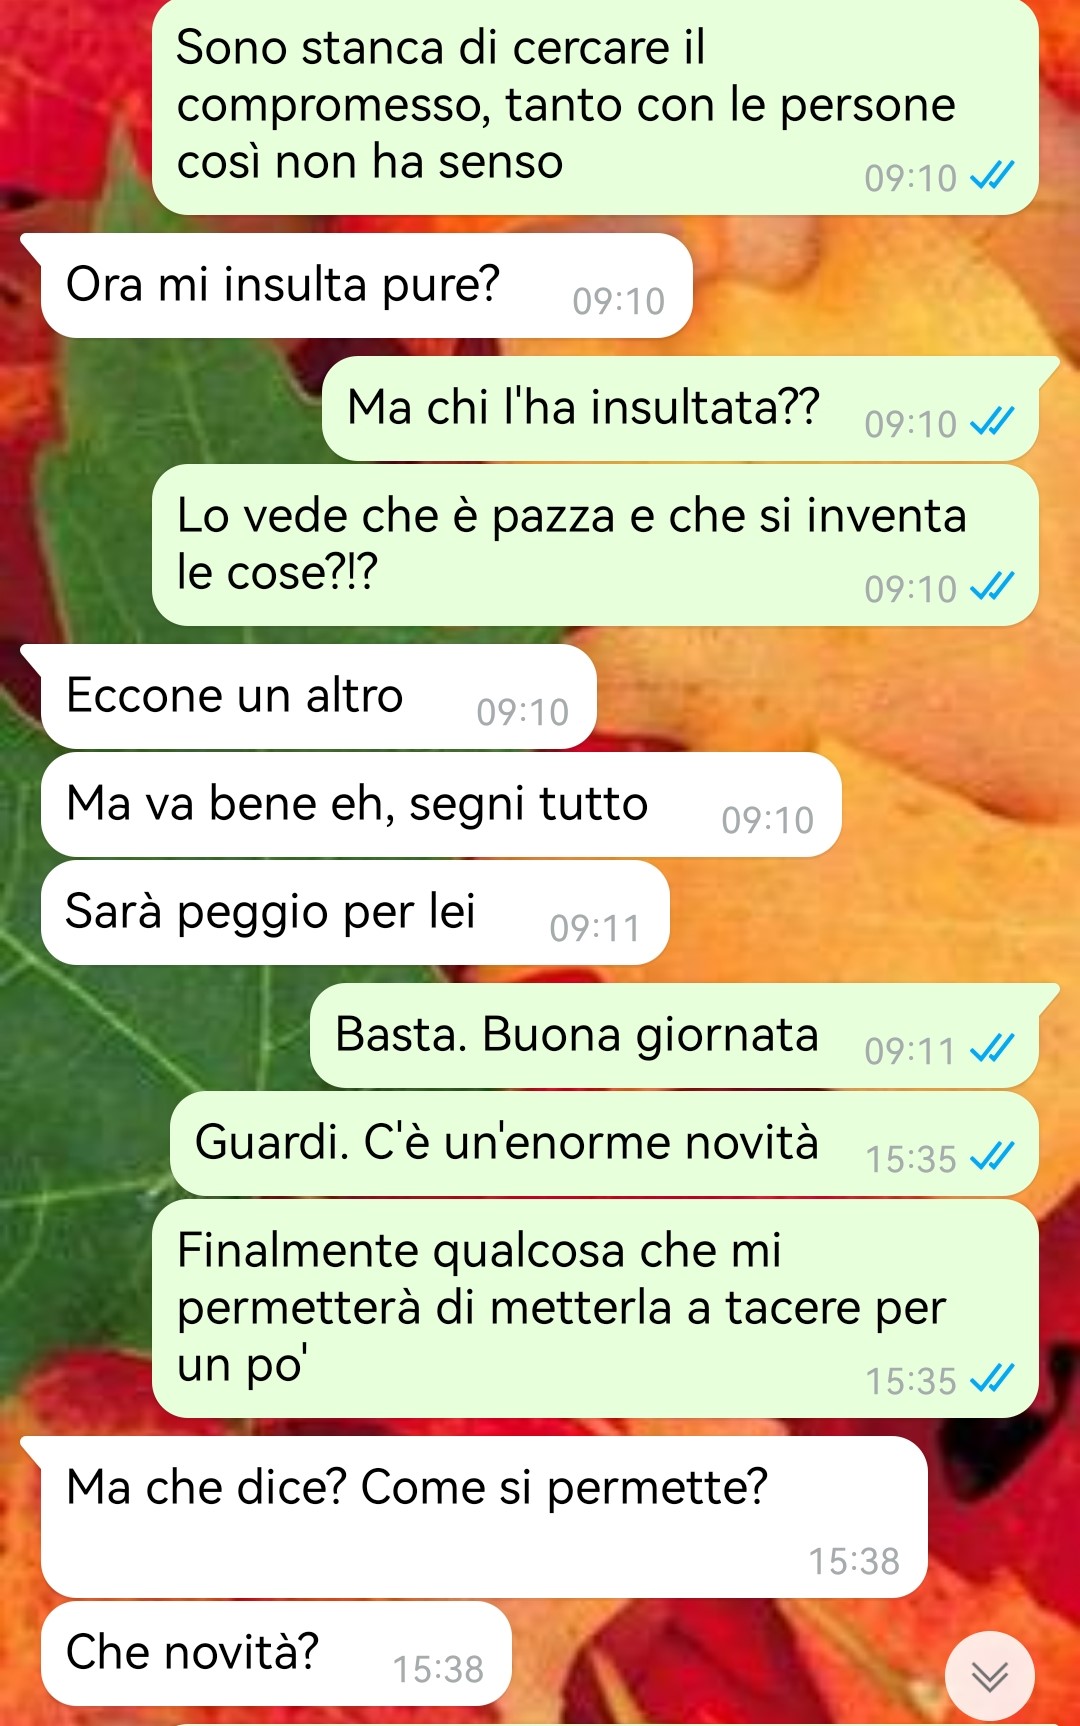Tap blue ticks on 'Guardi. C'è un'enorme novità'

(992, 1157)
